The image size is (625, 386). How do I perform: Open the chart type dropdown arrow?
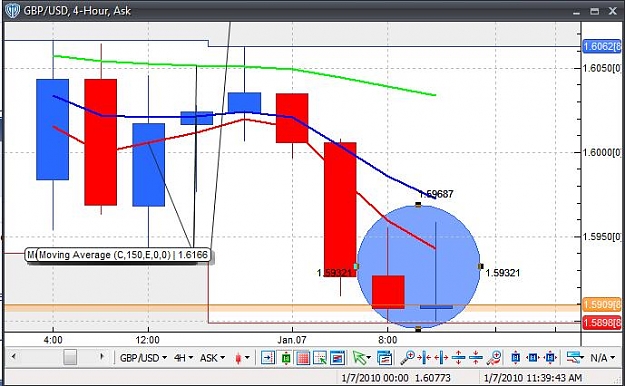248,358
